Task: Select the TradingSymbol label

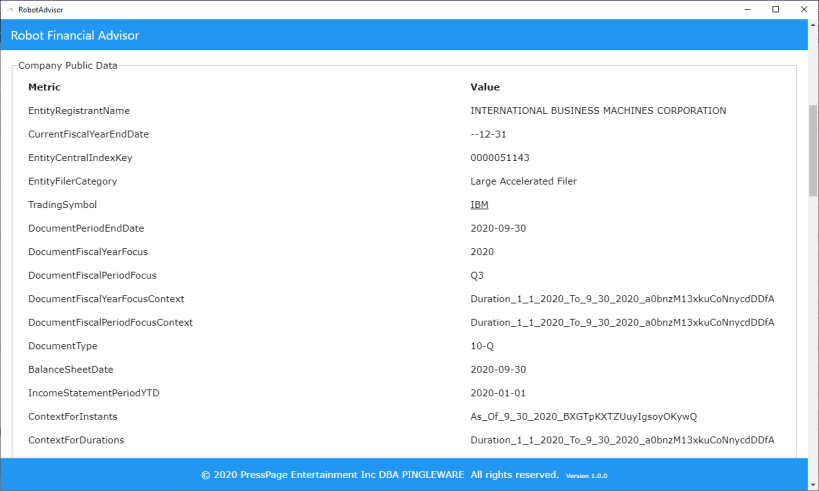Action: coord(62,205)
